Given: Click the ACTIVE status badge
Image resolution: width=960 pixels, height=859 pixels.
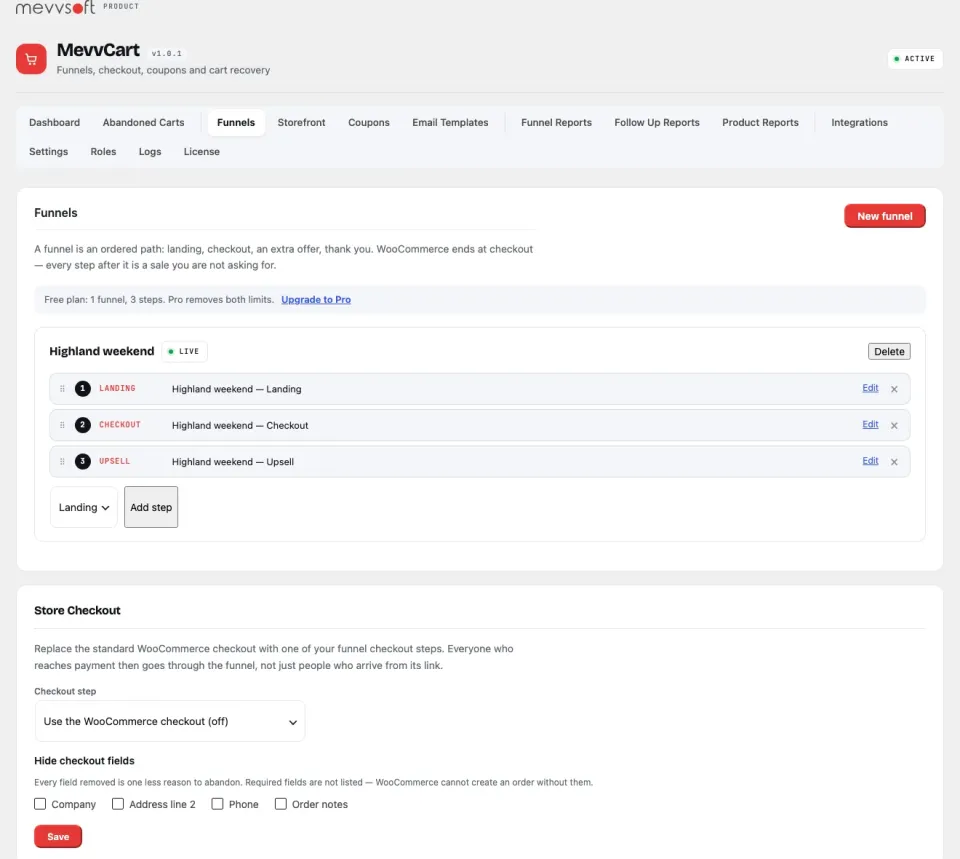Looking at the screenshot, I should (915, 59).
